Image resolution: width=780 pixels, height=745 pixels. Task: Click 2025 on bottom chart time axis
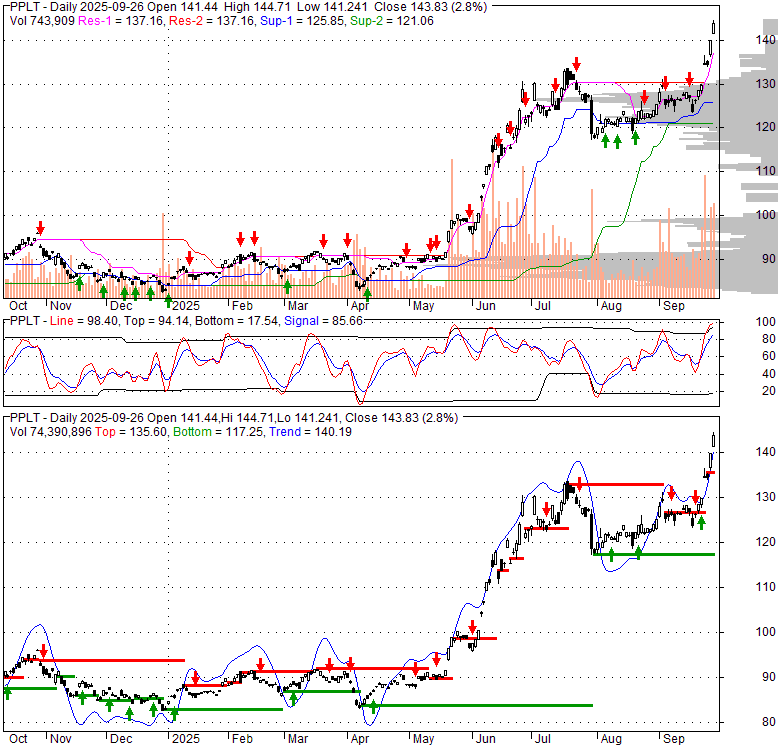click(x=186, y=739)
